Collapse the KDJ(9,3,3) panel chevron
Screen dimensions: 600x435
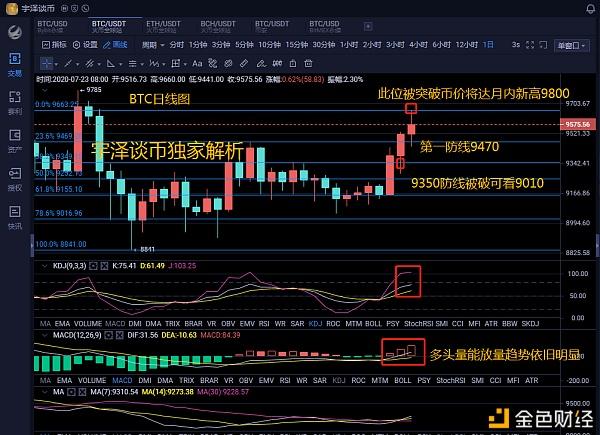pos(45,266)
